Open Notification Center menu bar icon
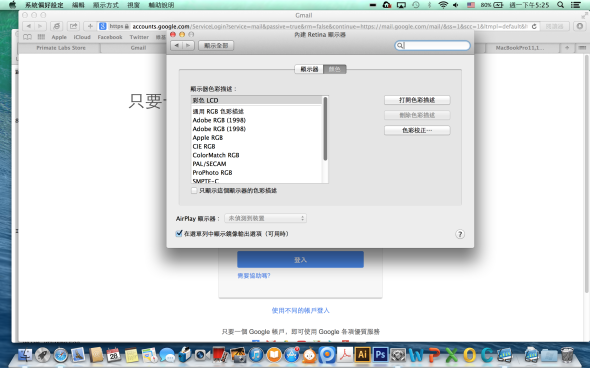Screen dimensions: 590x368 (575, 5)
